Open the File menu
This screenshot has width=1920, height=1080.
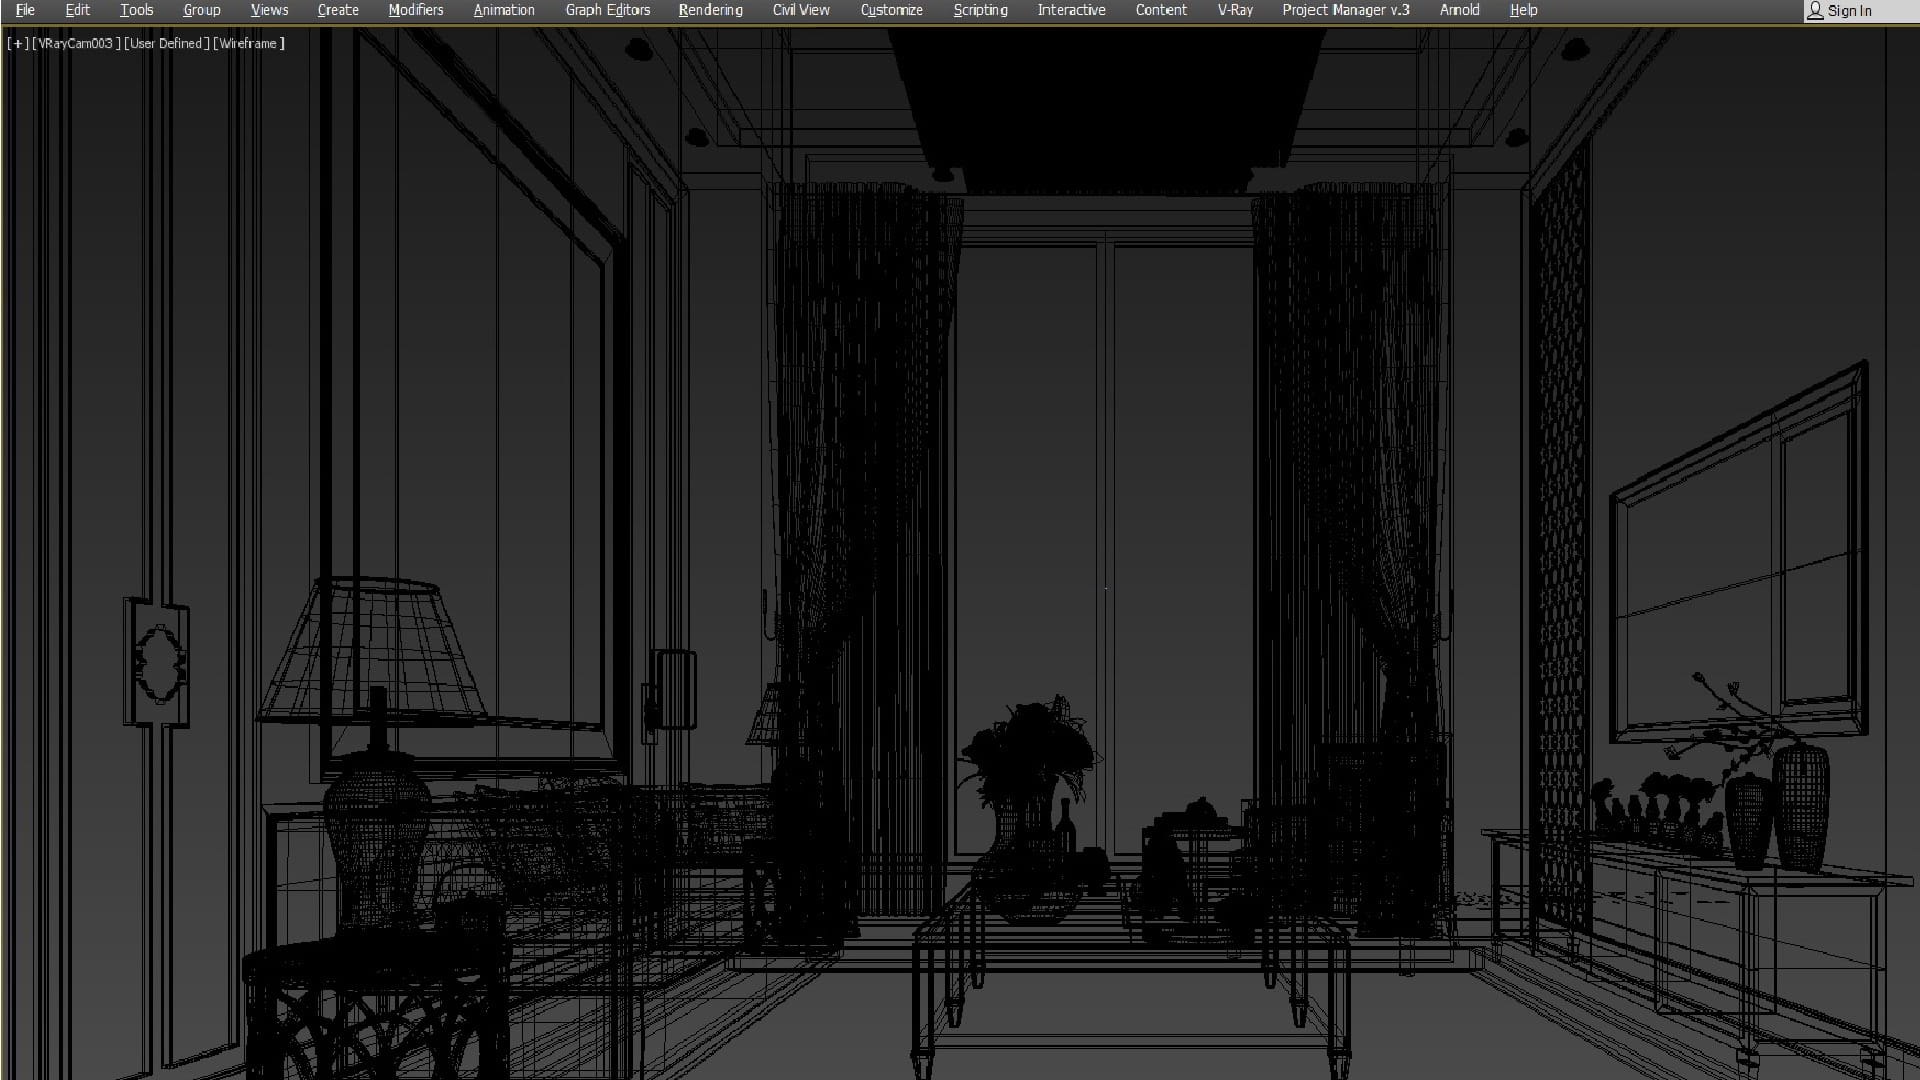25,10
